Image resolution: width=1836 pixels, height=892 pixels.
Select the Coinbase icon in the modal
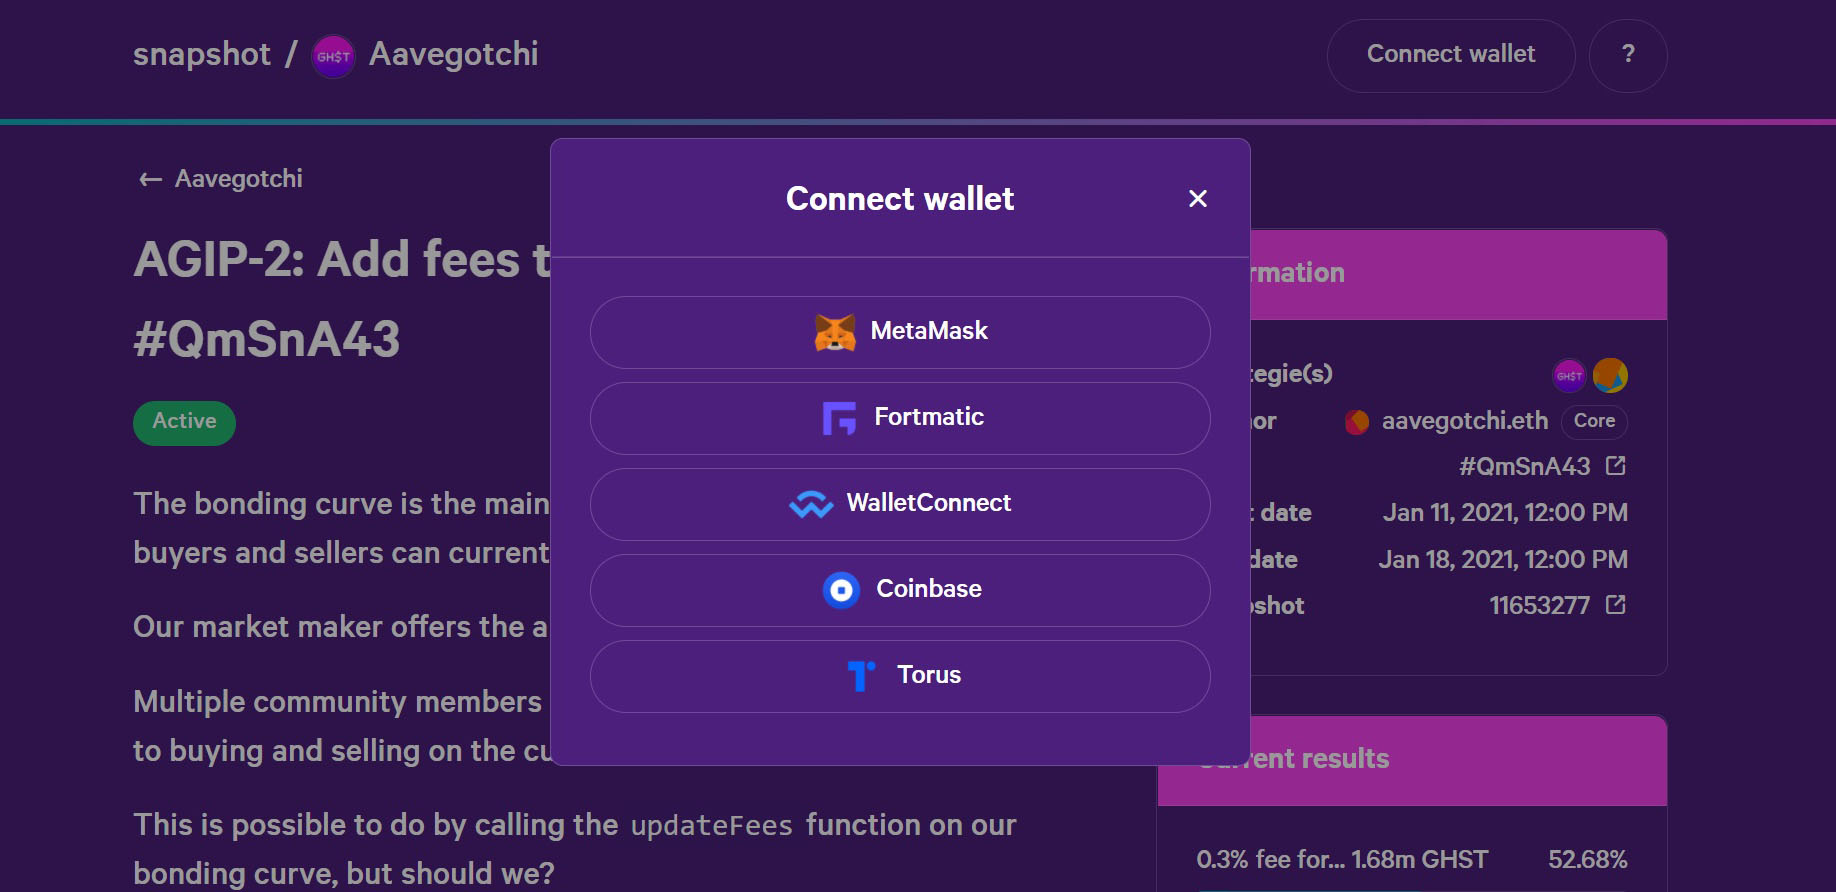tap(843, 589)
